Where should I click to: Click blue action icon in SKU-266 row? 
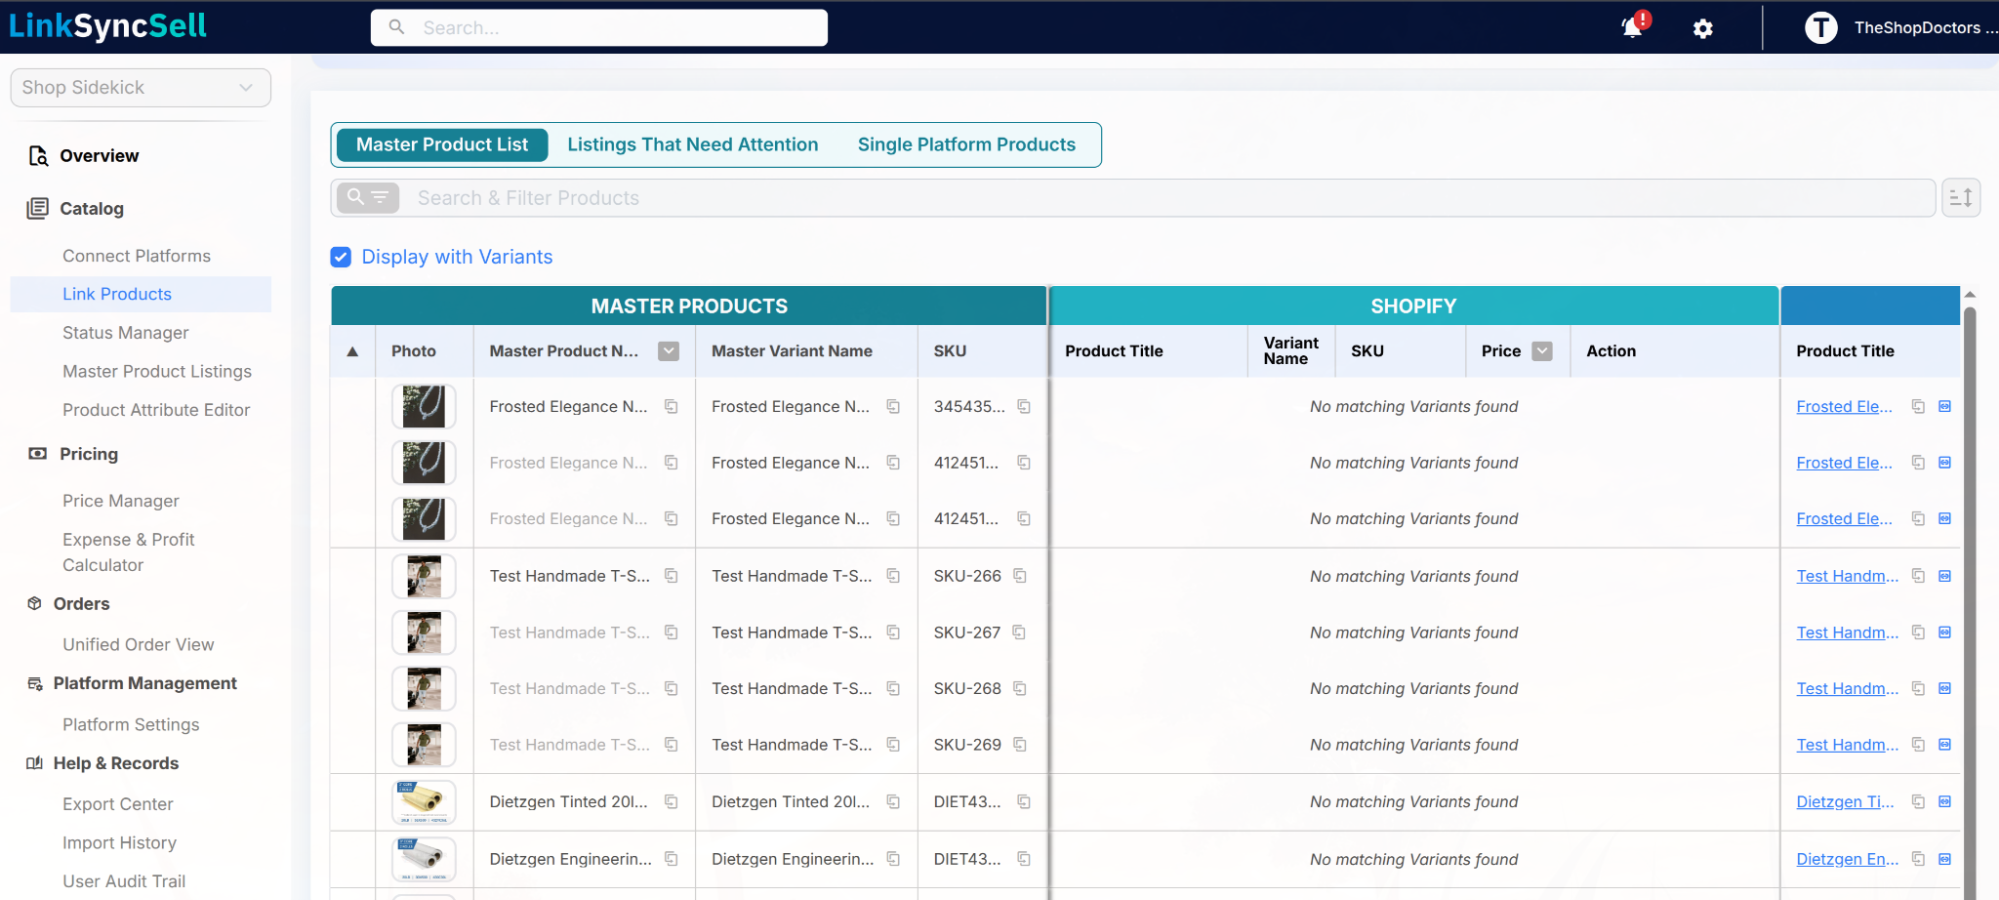1945,576
